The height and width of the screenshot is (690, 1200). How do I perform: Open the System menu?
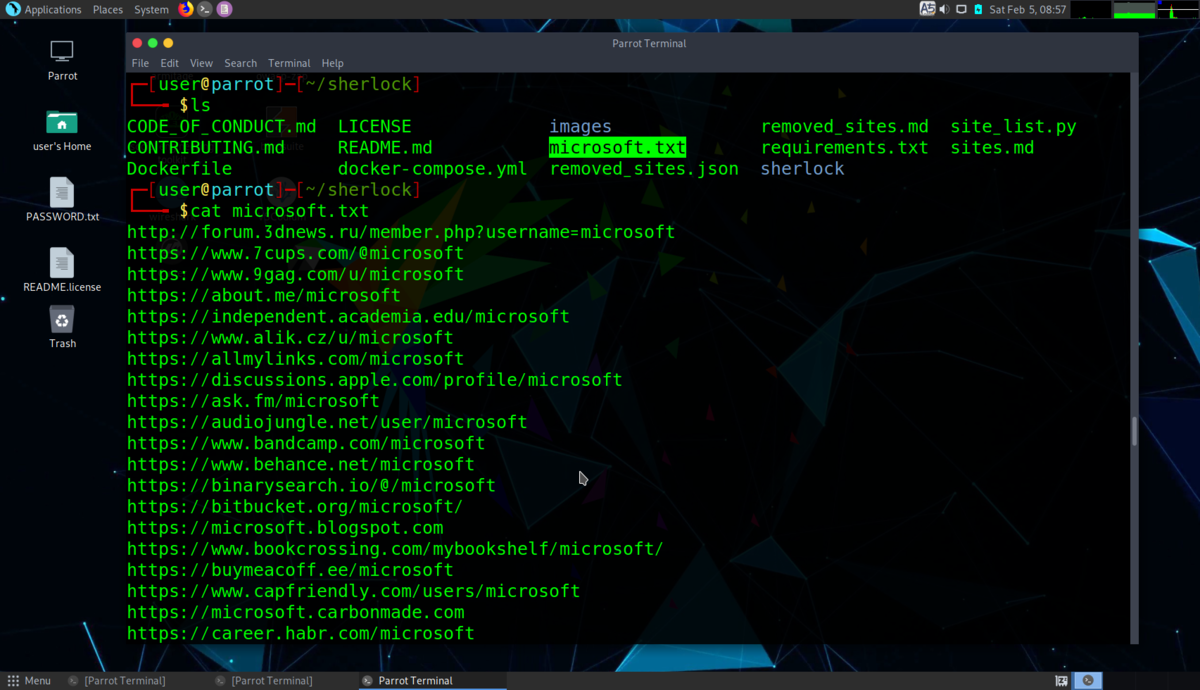(x=151, y=9)
